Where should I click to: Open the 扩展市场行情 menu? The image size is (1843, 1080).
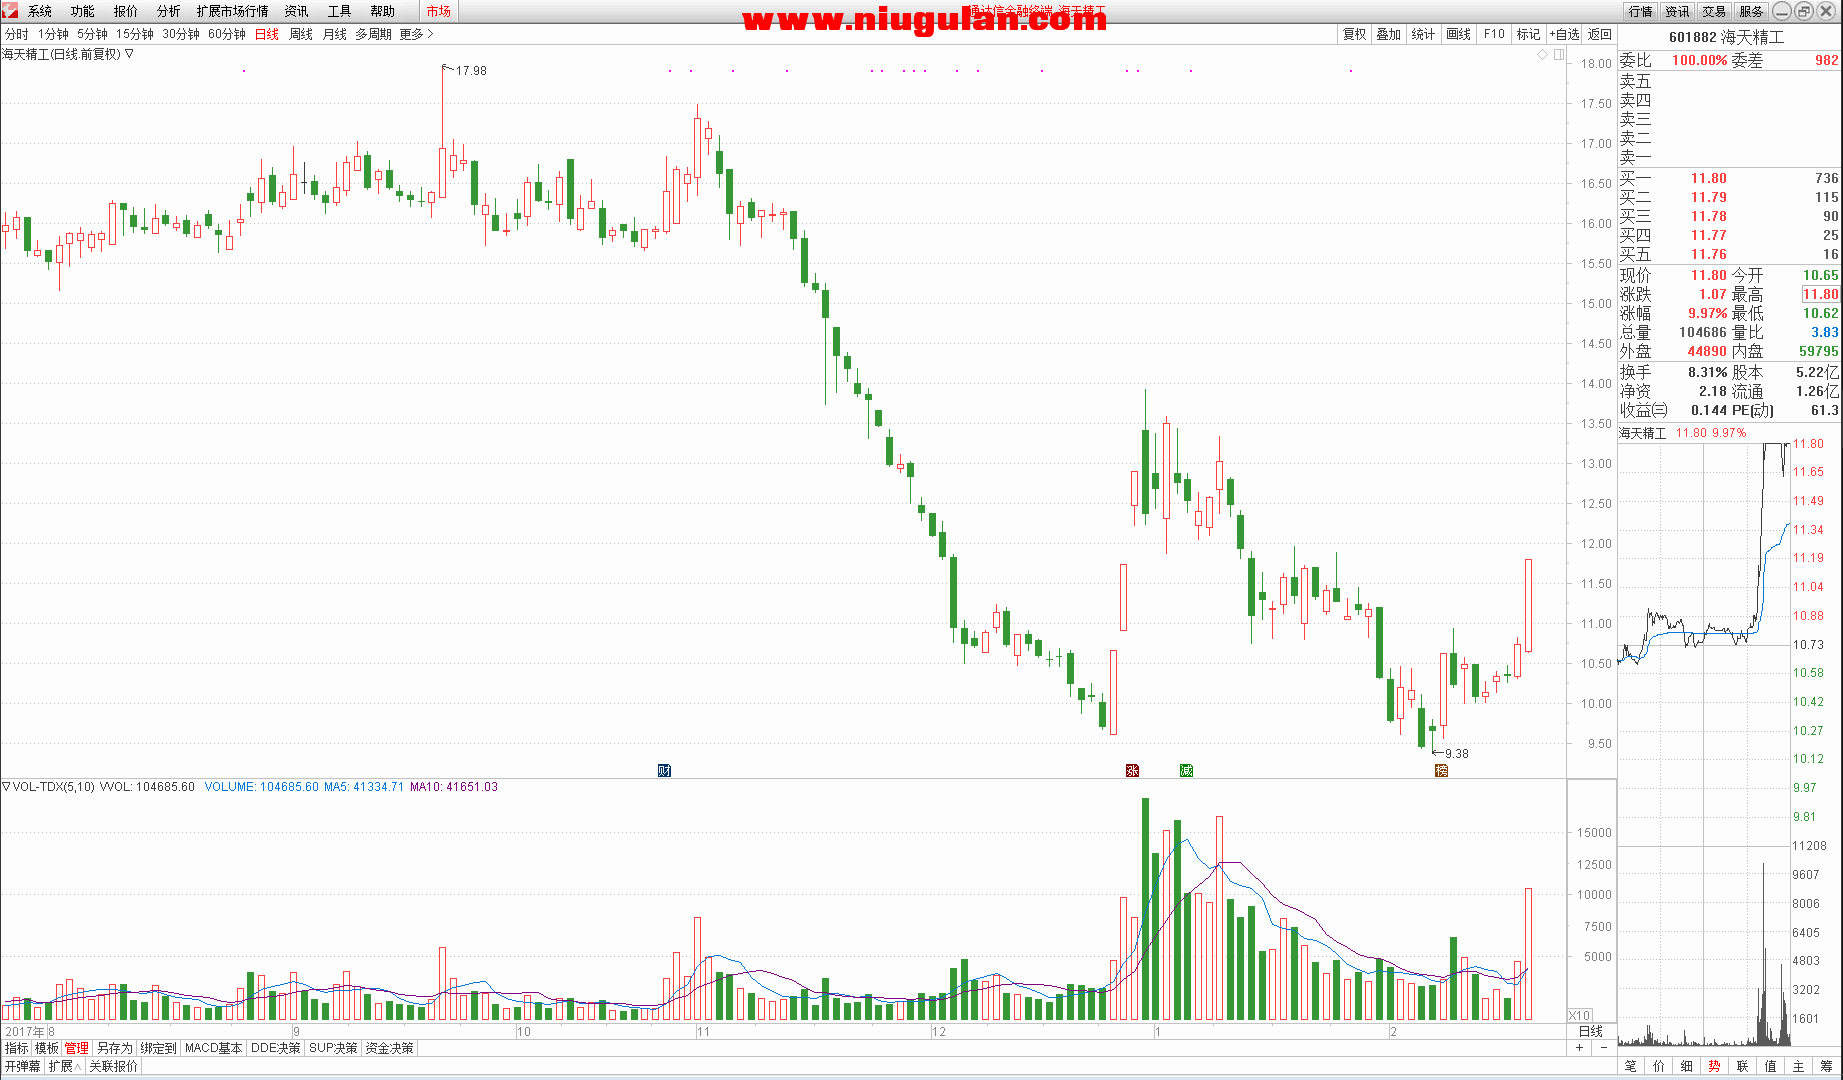pos(233,11)
